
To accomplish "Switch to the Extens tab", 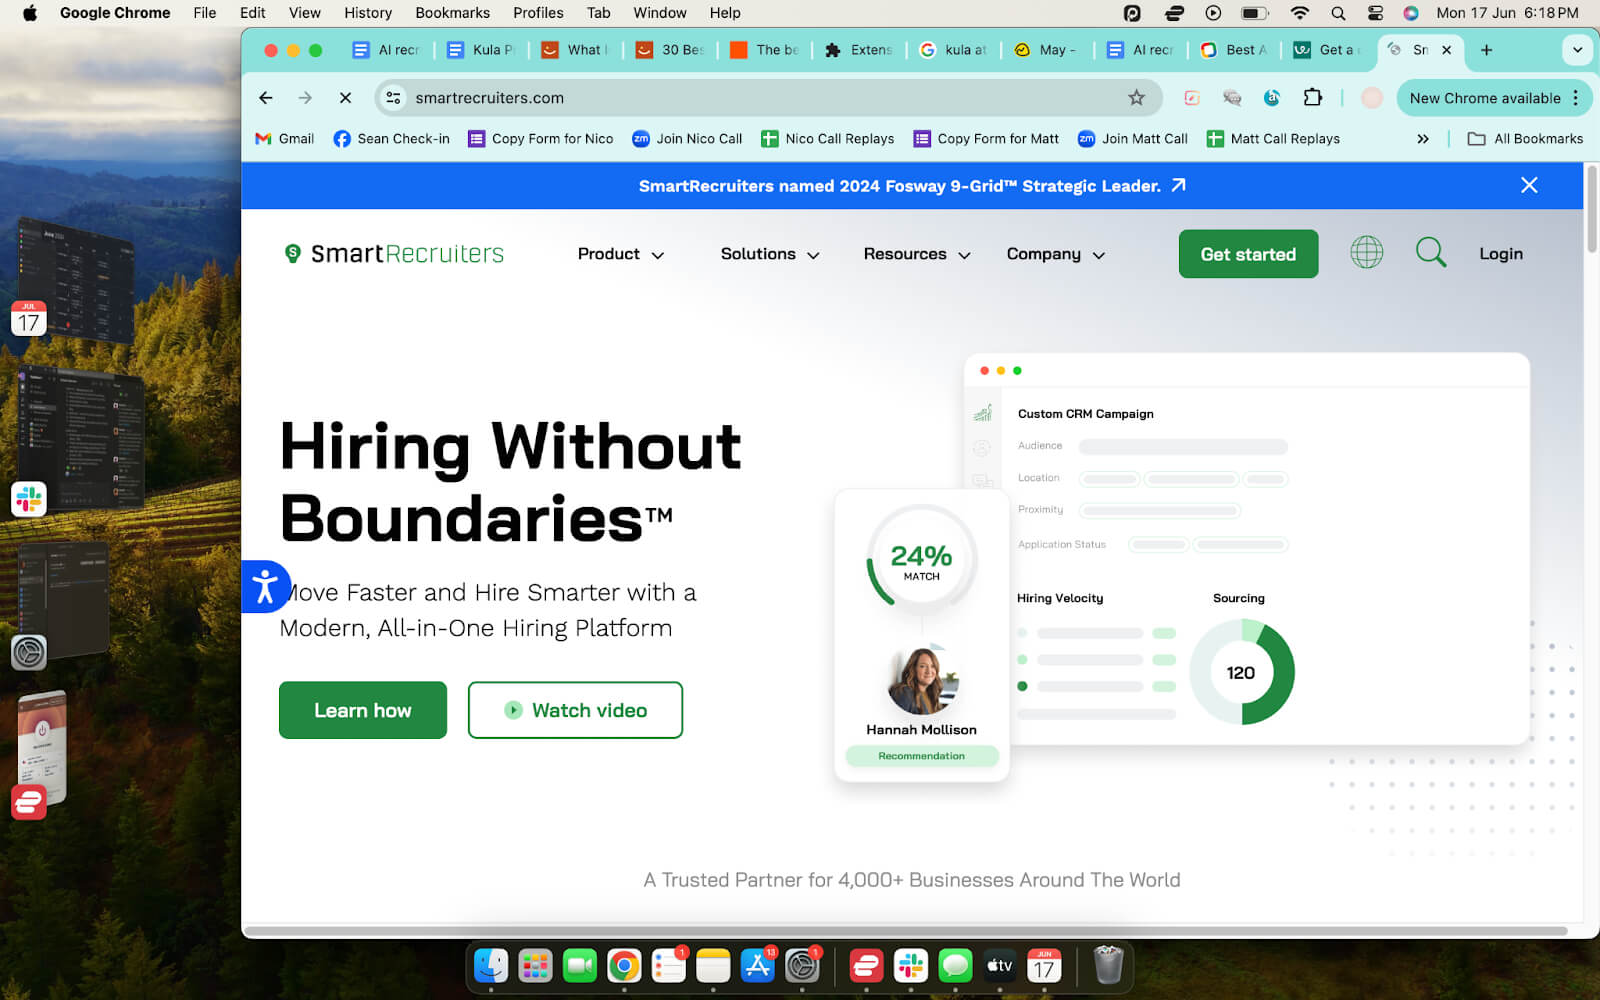I will (859, 50).
